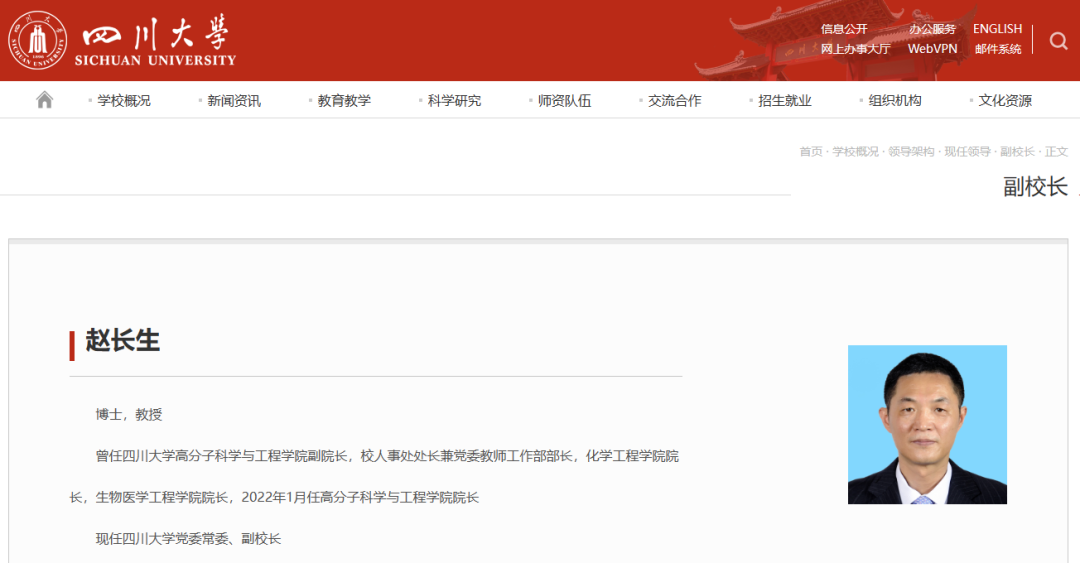Click the Sichuan University emblem logo
Viewport: 1080px width, 563px height.
(x=38, y=41)
